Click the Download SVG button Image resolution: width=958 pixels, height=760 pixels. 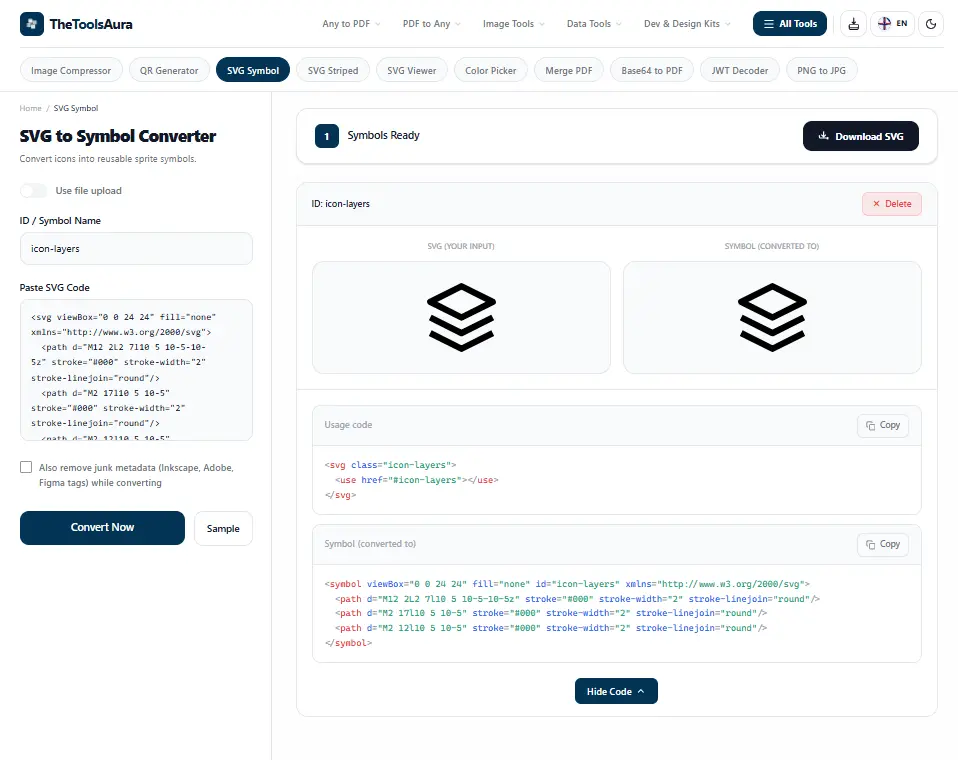click(x=861, y=136)
